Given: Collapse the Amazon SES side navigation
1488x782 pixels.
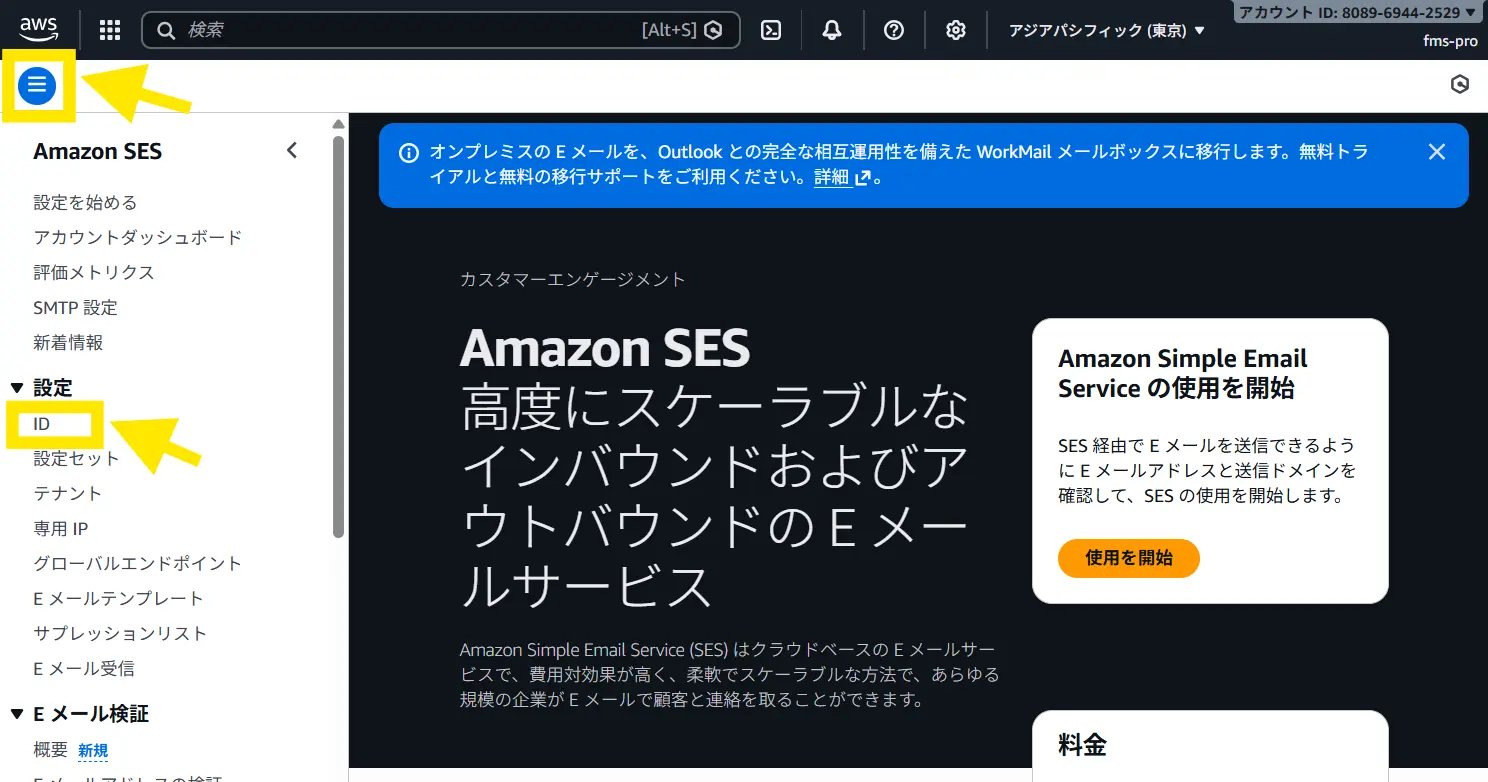Looking at the screenshot, I should click(292, 151).
